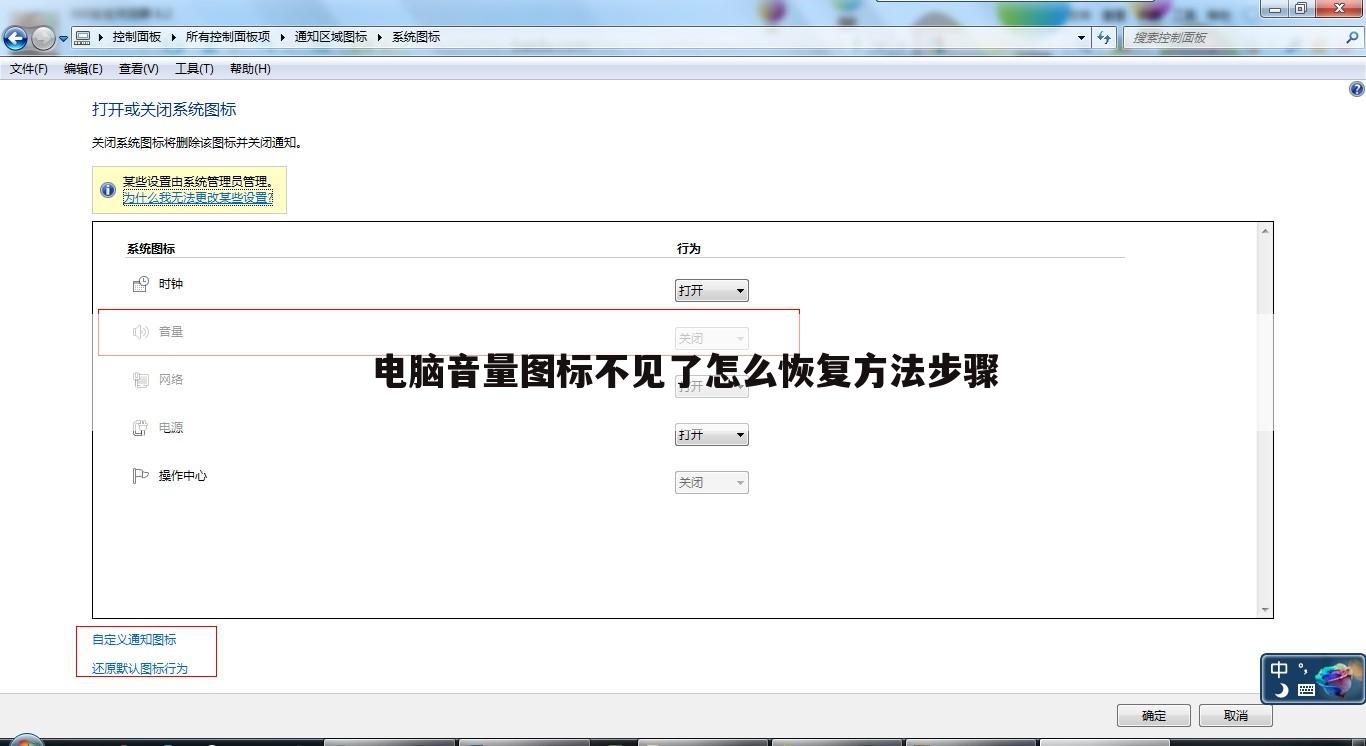Viewport: 1366px width, 746px height.
Task: Click the 确定 button
Action: click(x=1152, y=715)
